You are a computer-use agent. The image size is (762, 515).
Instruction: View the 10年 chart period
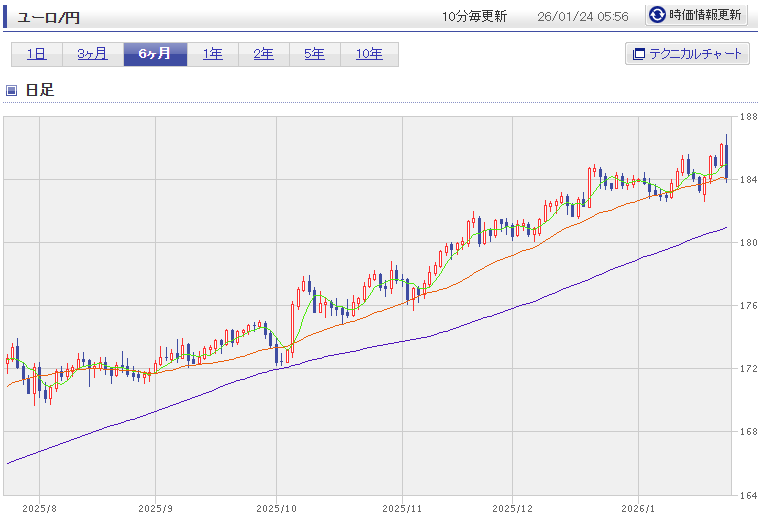click(369, 54)
